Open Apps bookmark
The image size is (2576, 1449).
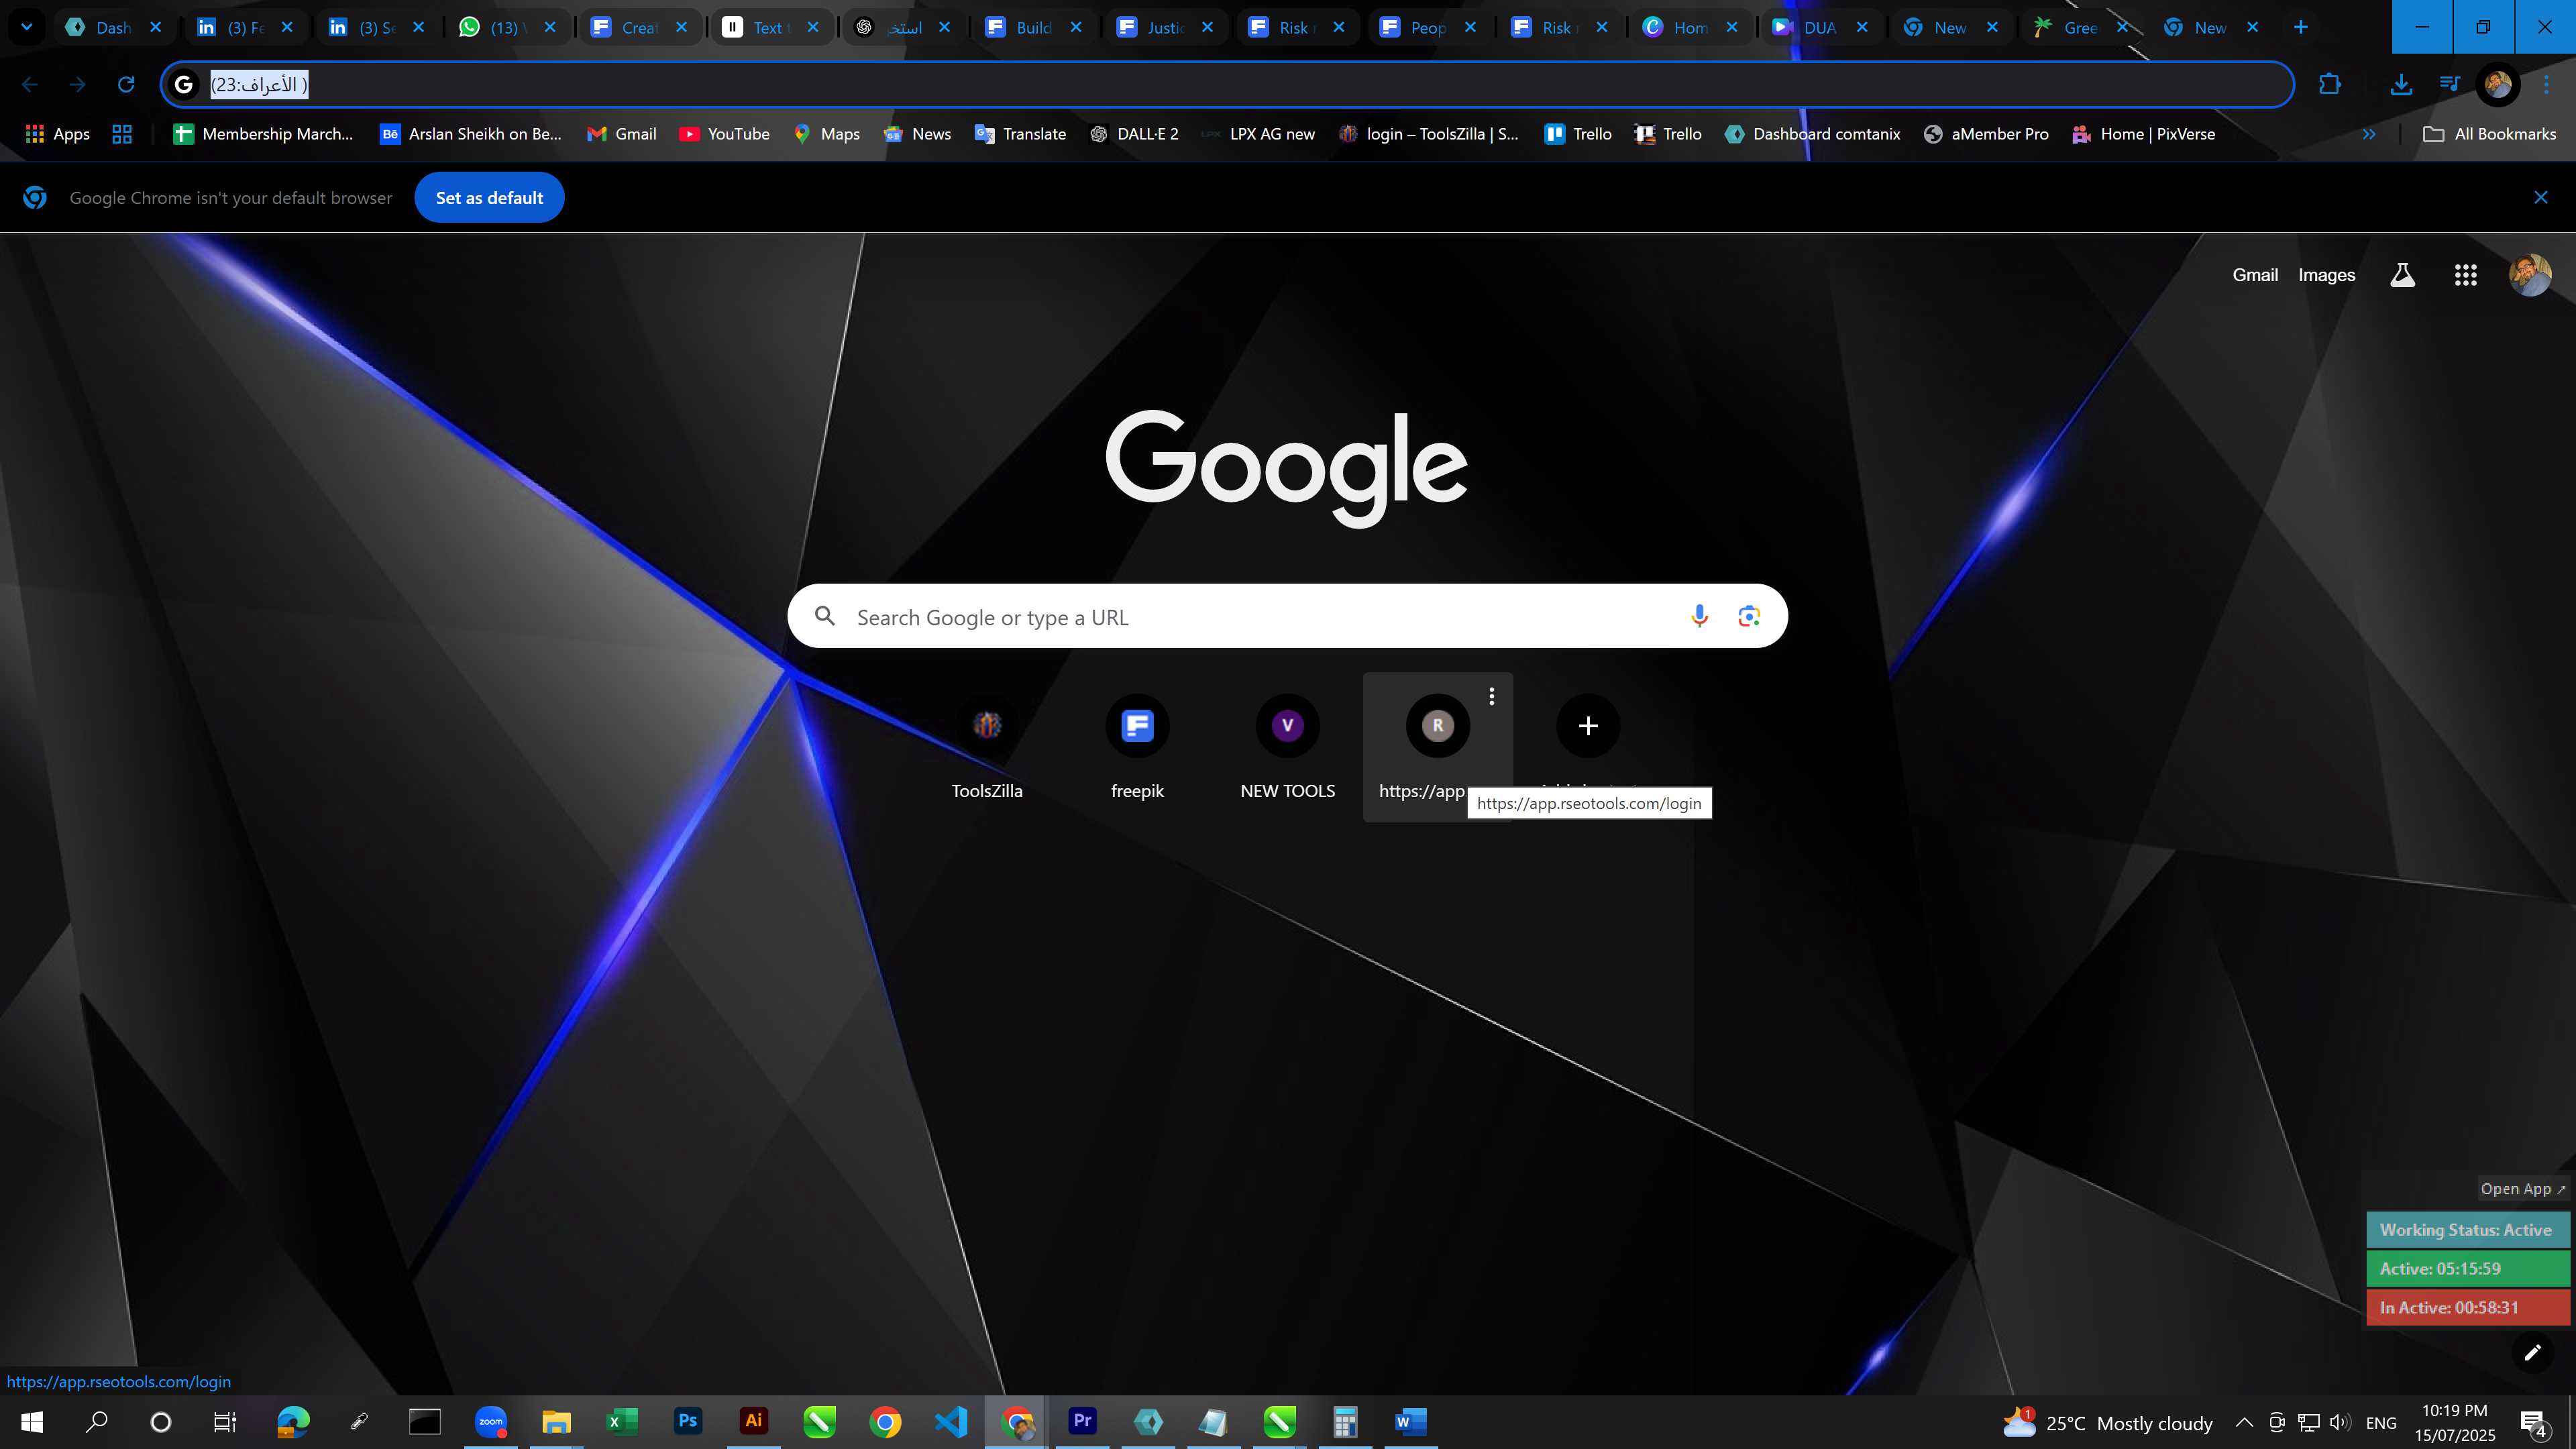[57, 134]
